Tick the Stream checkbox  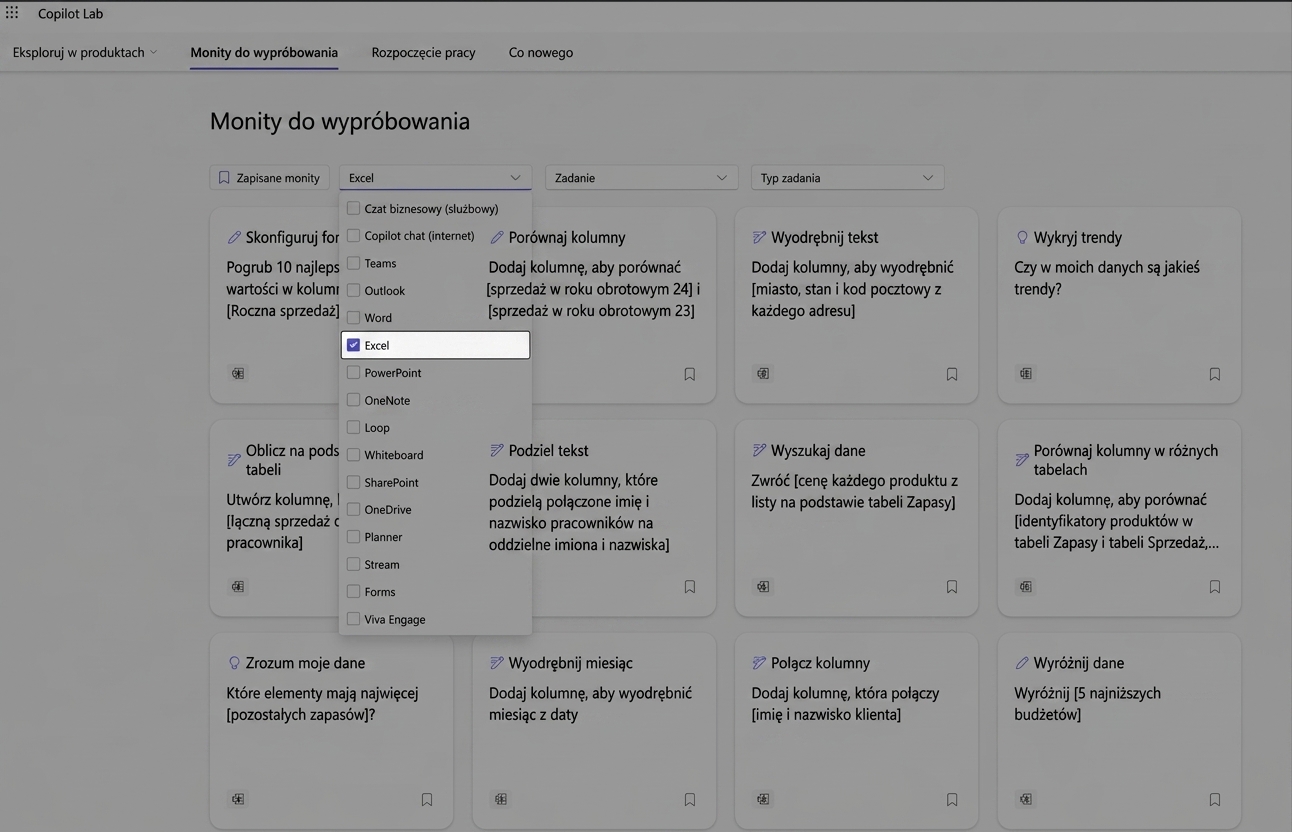point(353,564)
